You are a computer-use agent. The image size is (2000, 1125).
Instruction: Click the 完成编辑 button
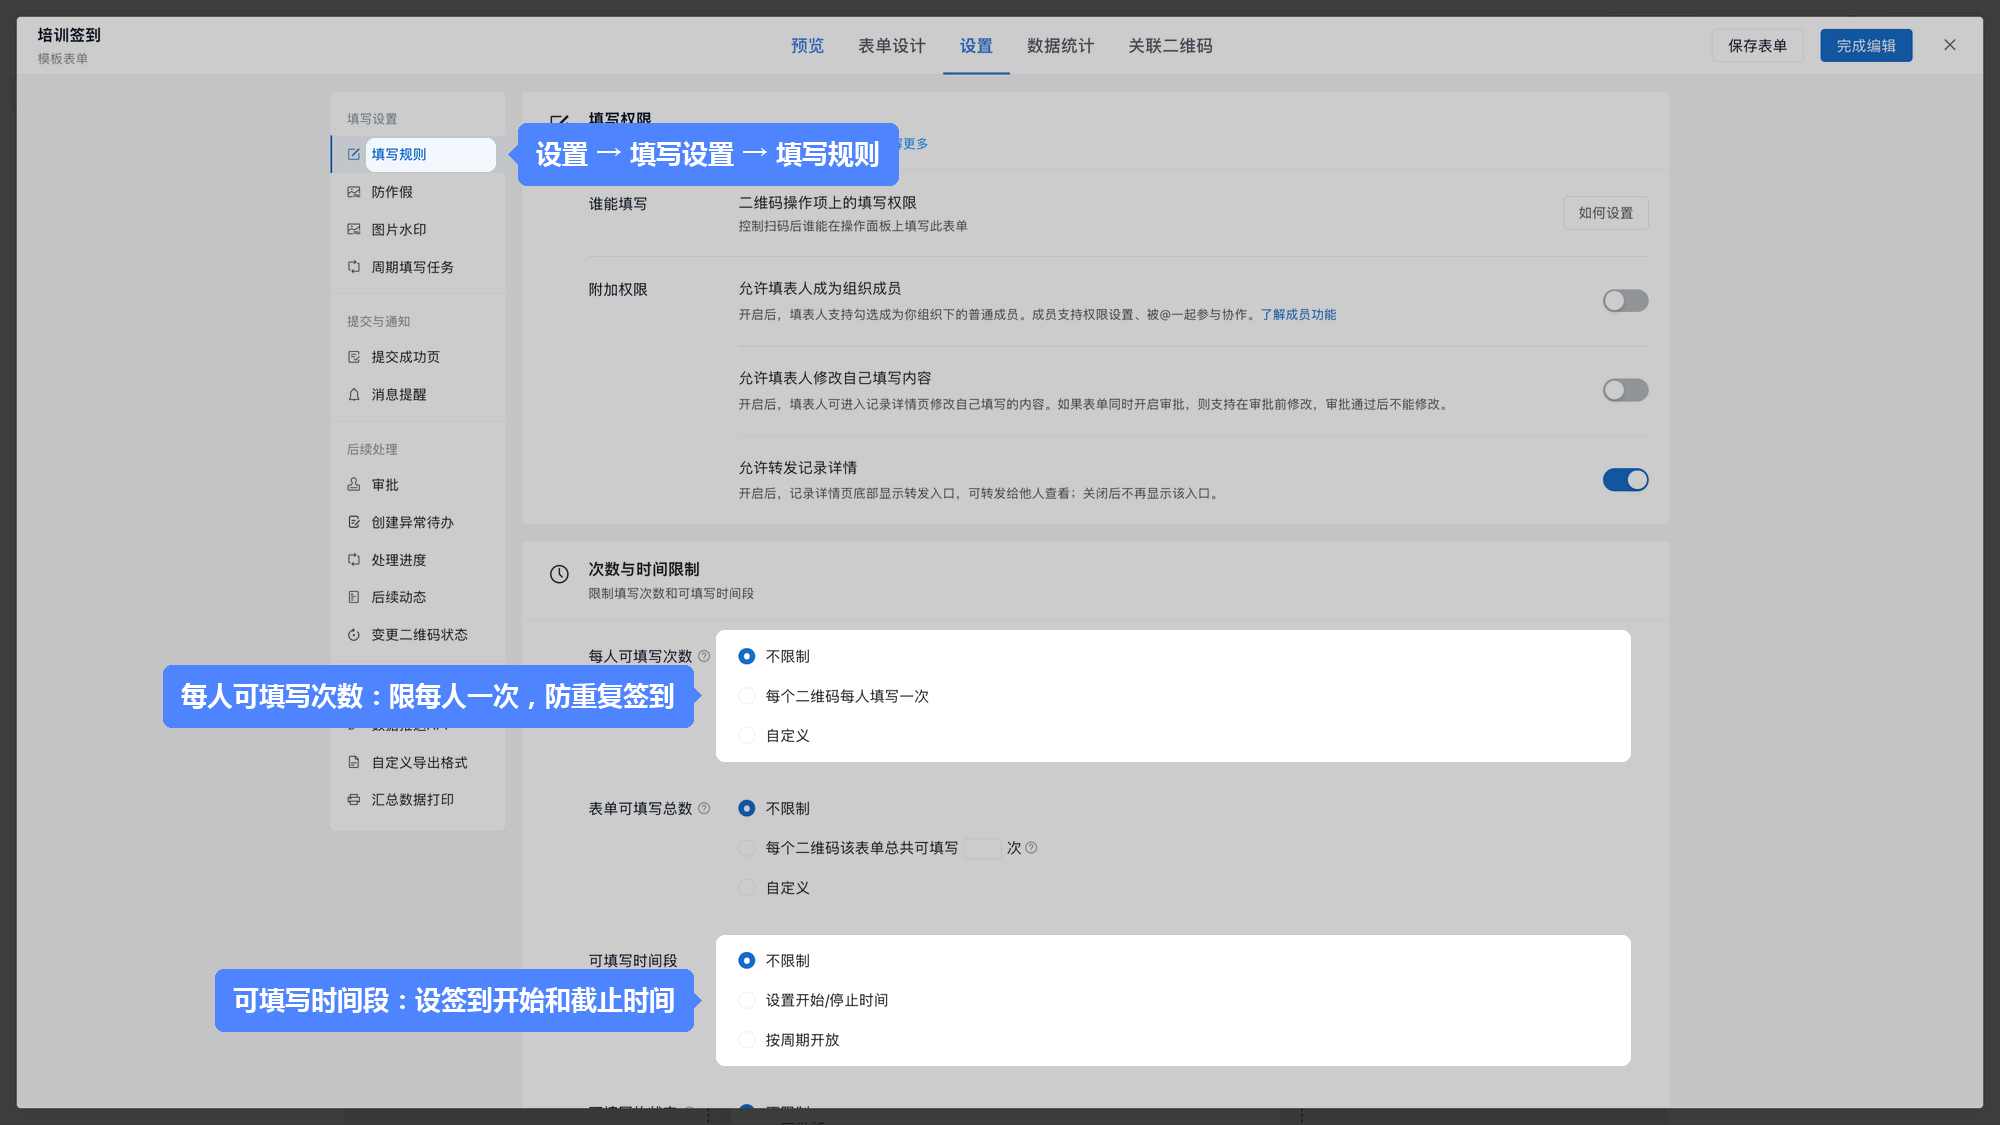pyautogui.click(x=1866, y=46)
